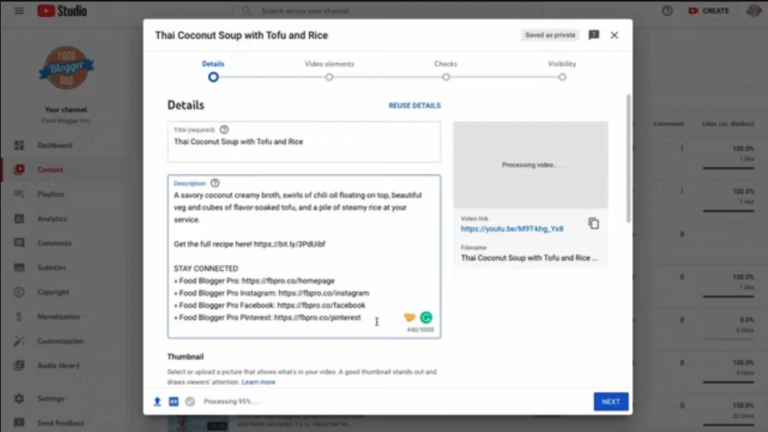This screenshot has height=432, width=768.
Task: Jump to the Checks step
Action: 446,76
